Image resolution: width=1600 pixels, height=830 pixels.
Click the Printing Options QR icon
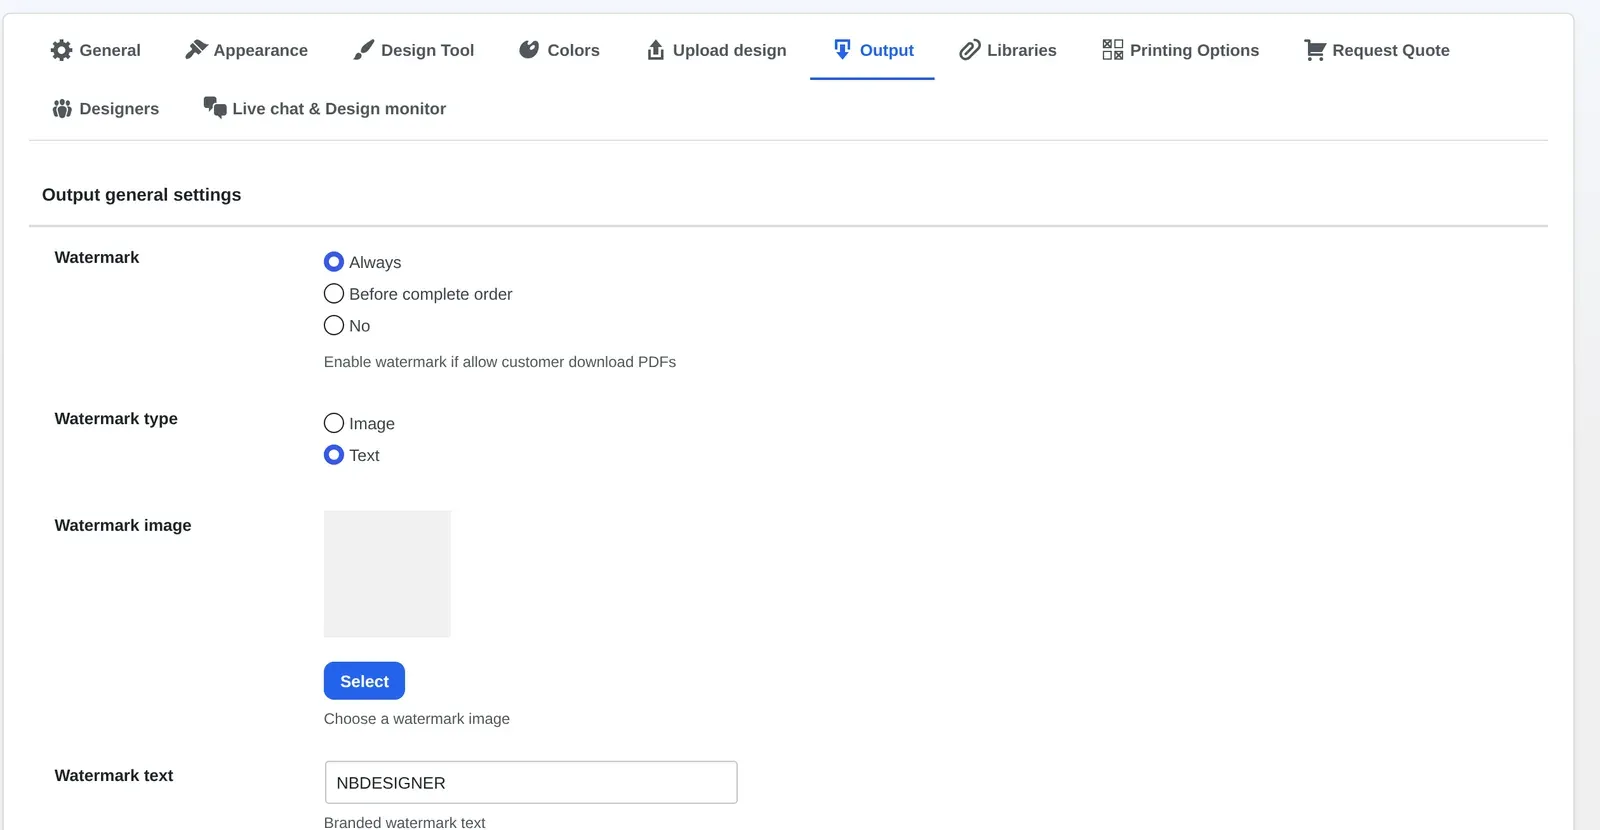coord(1112,50)
